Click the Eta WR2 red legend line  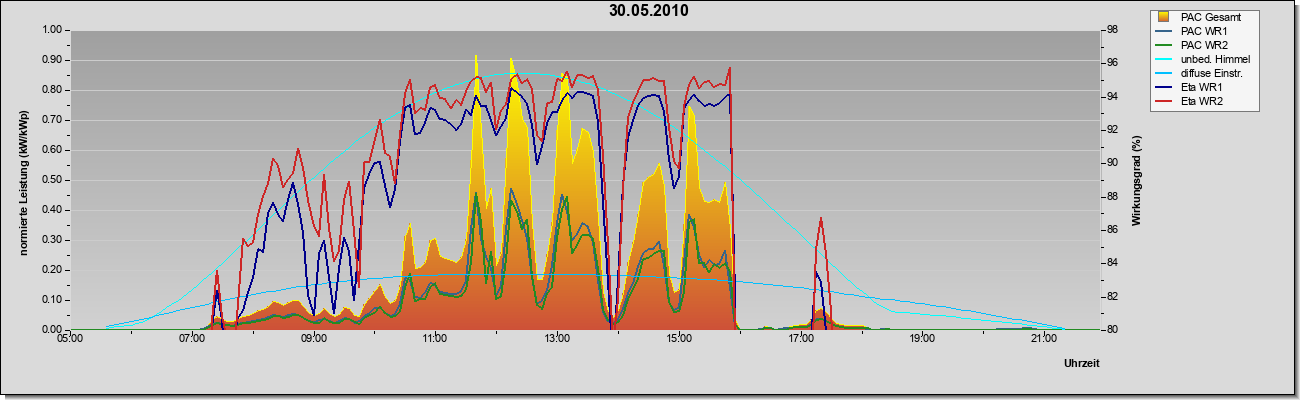[1164, 101]
